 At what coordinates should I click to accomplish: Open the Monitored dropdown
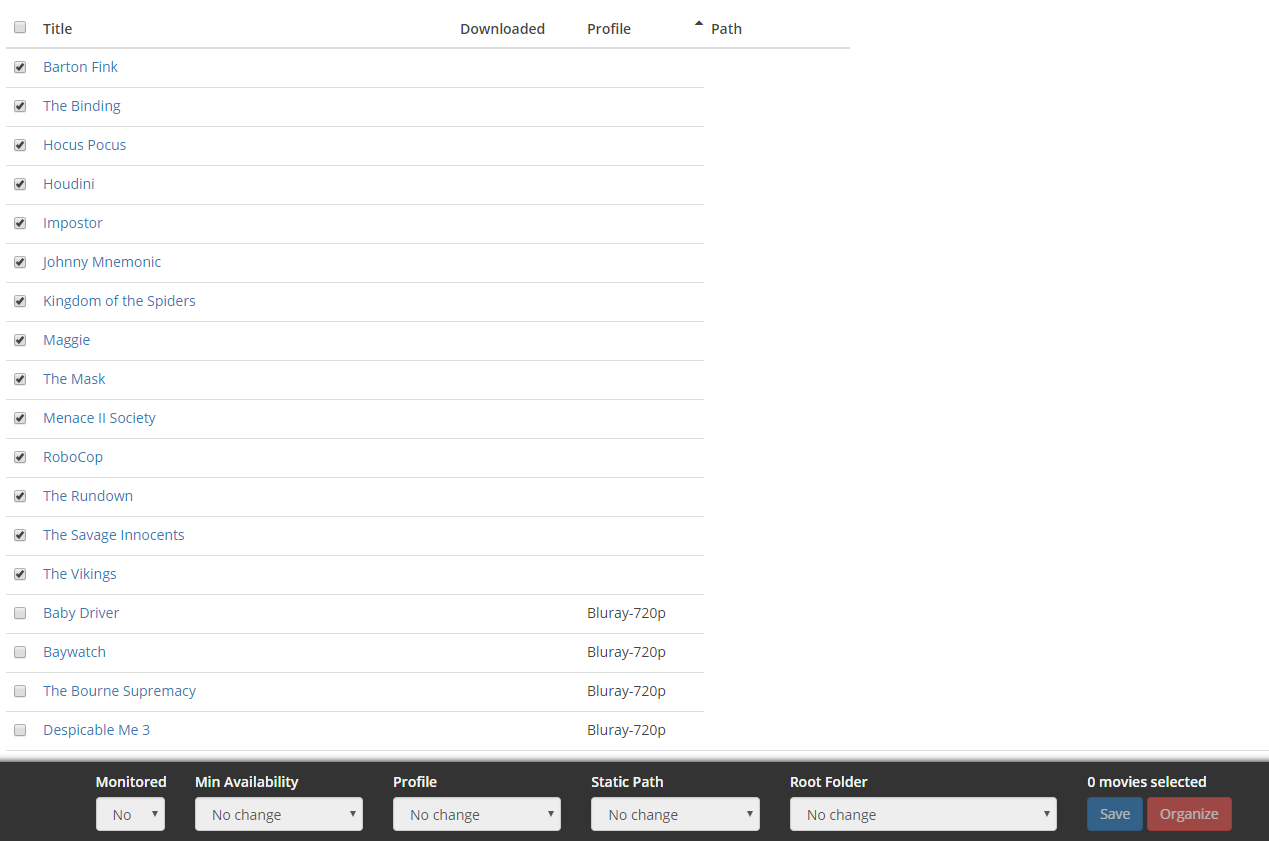point(130,814)
